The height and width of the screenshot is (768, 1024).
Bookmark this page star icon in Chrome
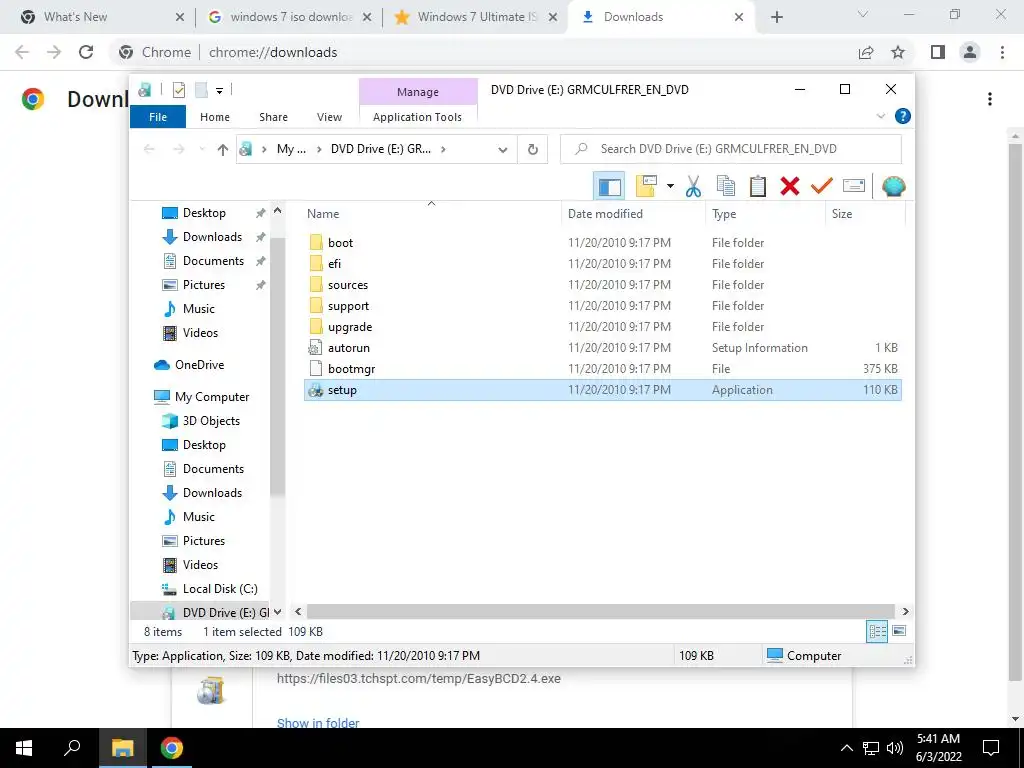[x=898, y=52]
